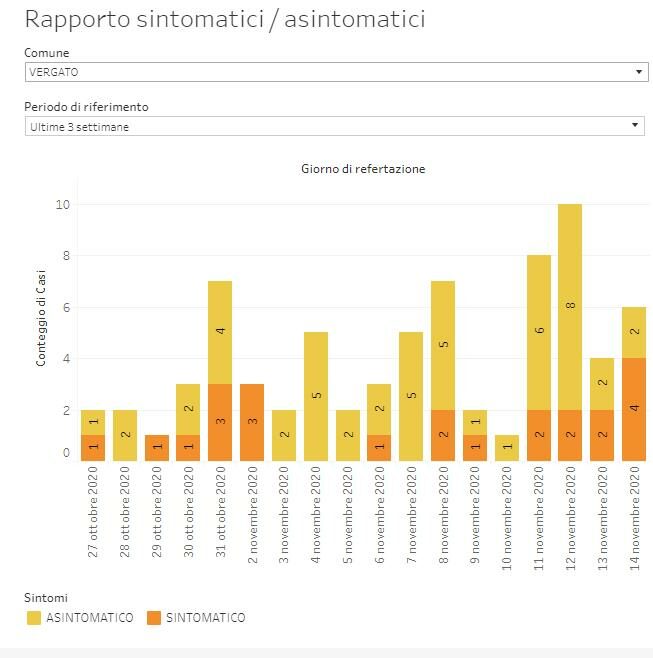Viewport: 653px width, 658px height.
Task: Click the 29 ottobre symptomatic bar
Action: click(x=157, y=447)
